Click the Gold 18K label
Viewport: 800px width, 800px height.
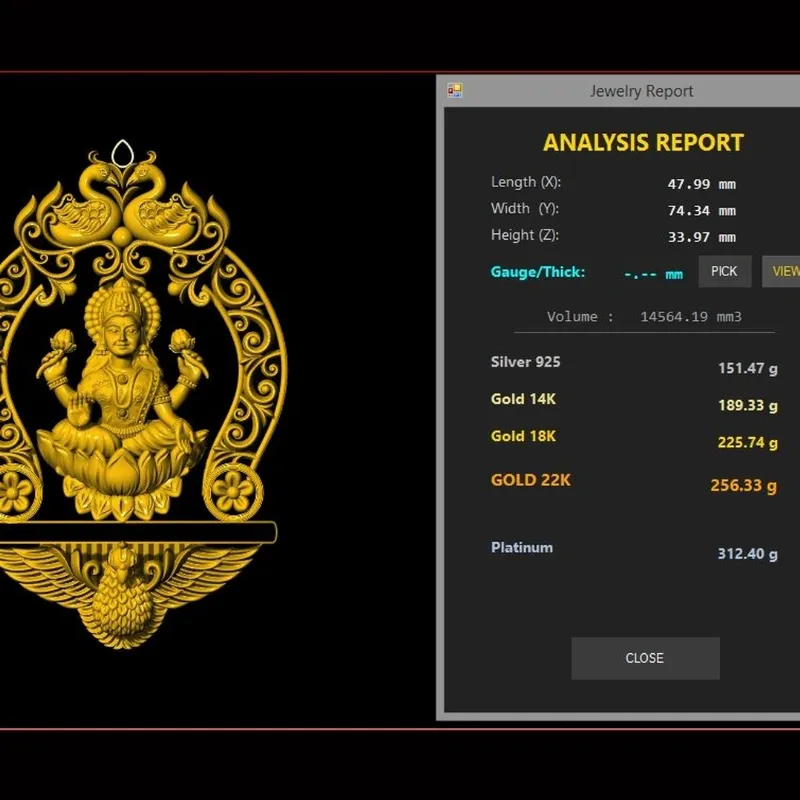[523, 436]
